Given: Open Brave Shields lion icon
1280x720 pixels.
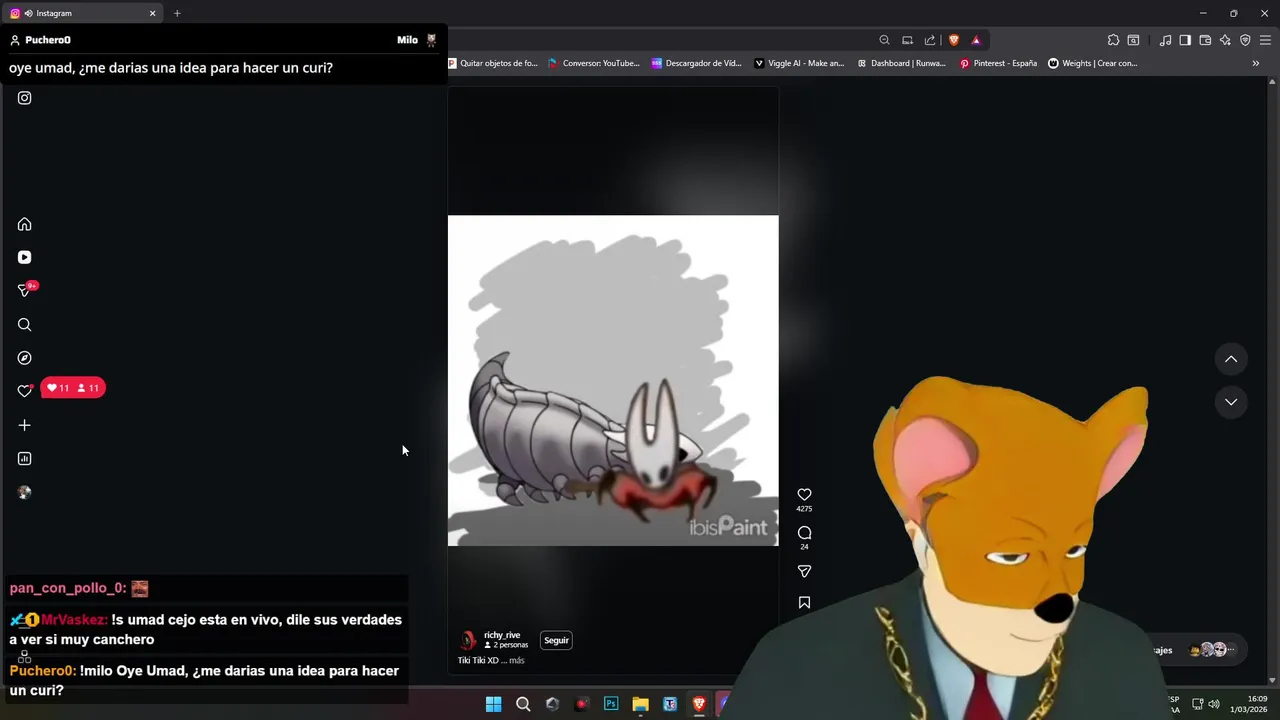Looking at the screenshot, I should pyautogui.click(x=954, y=40).
